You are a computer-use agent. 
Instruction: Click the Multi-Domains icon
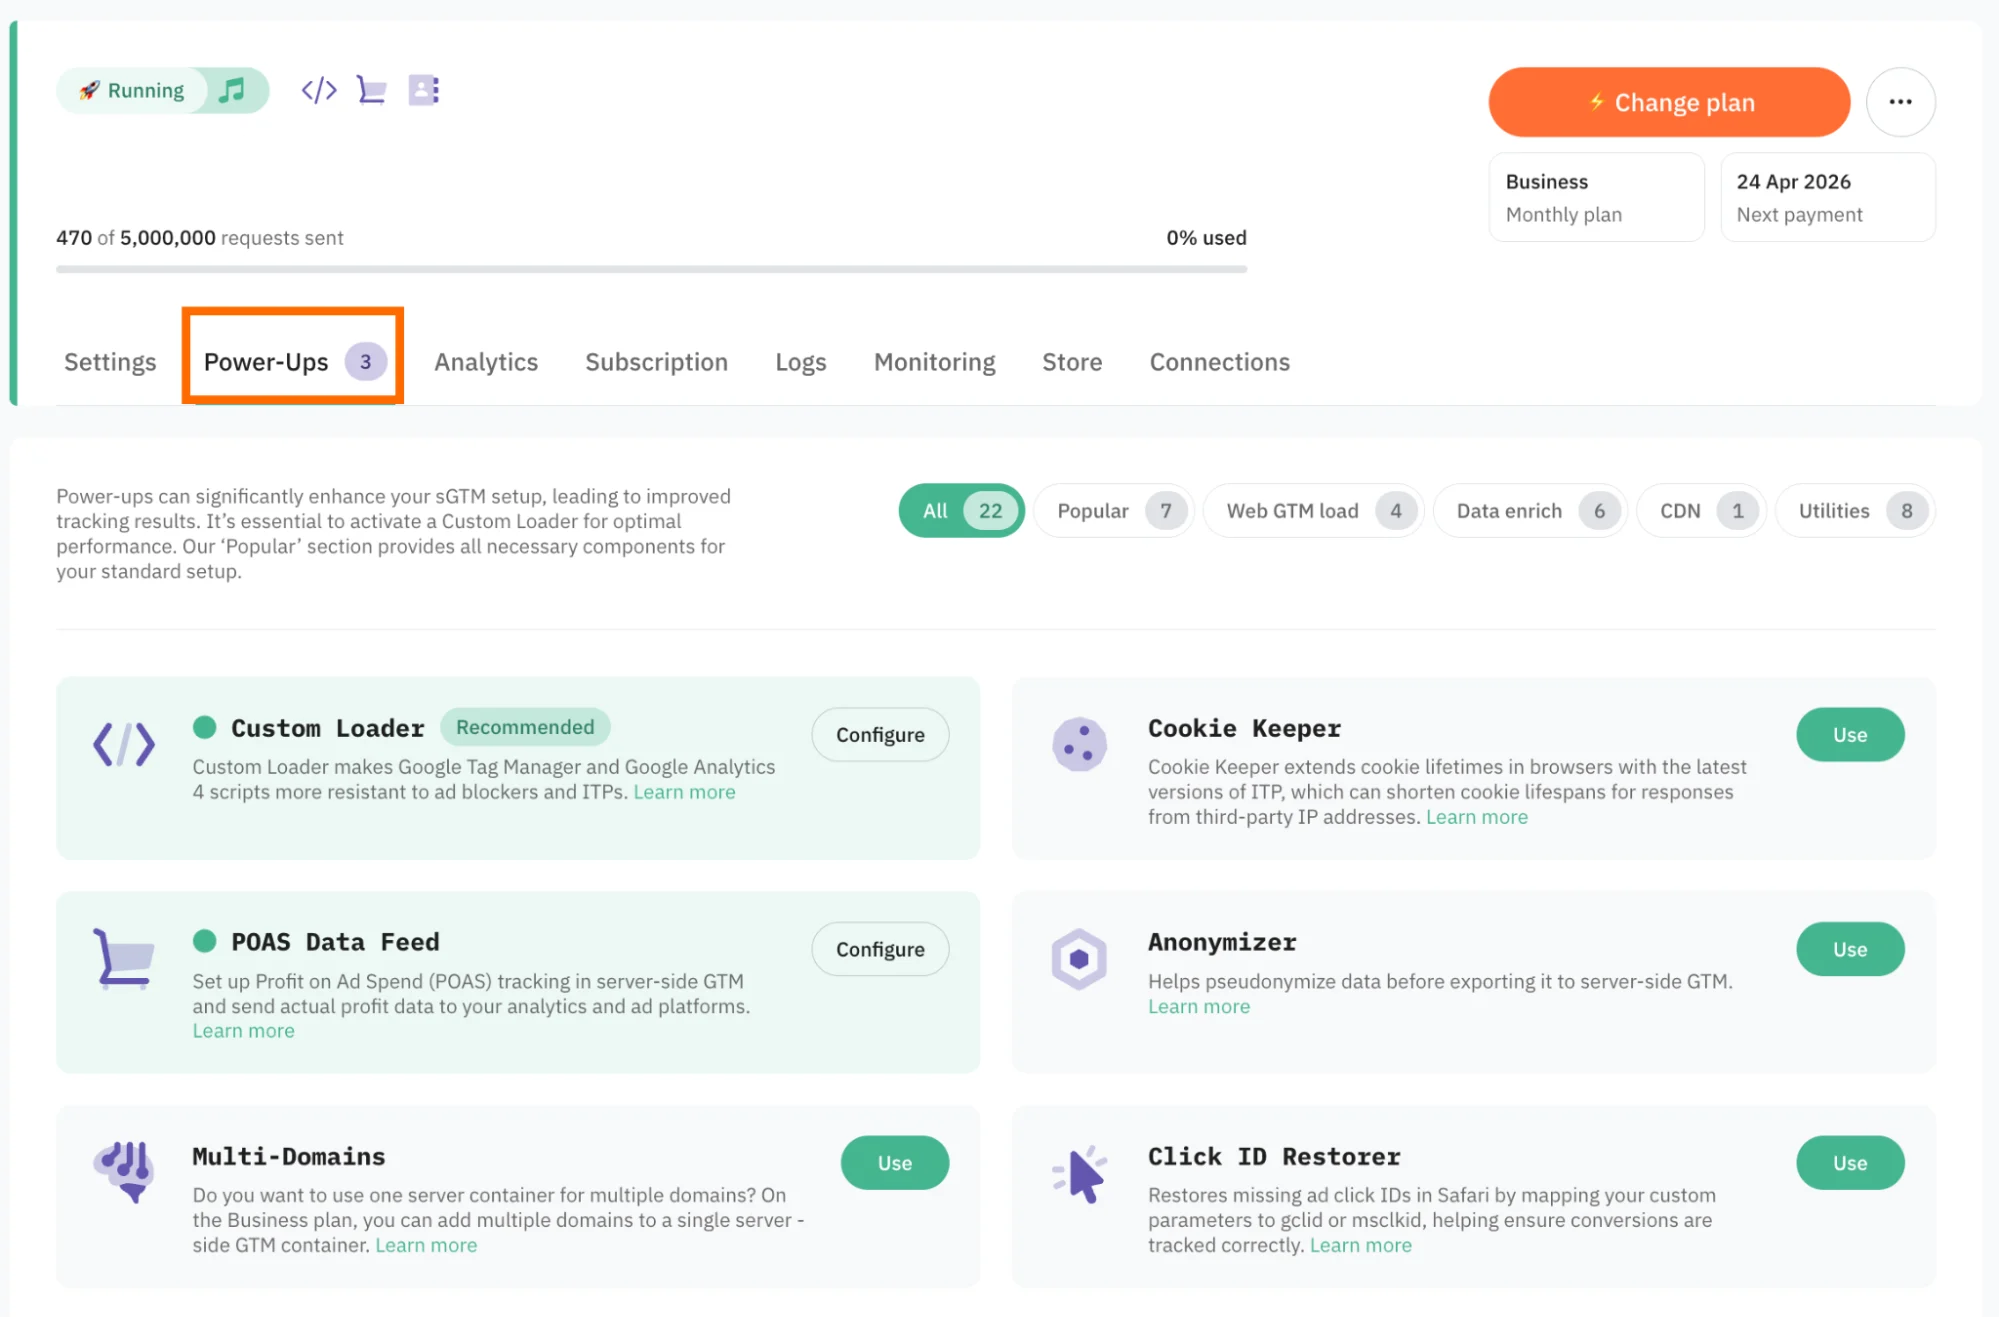(124, 1171)
